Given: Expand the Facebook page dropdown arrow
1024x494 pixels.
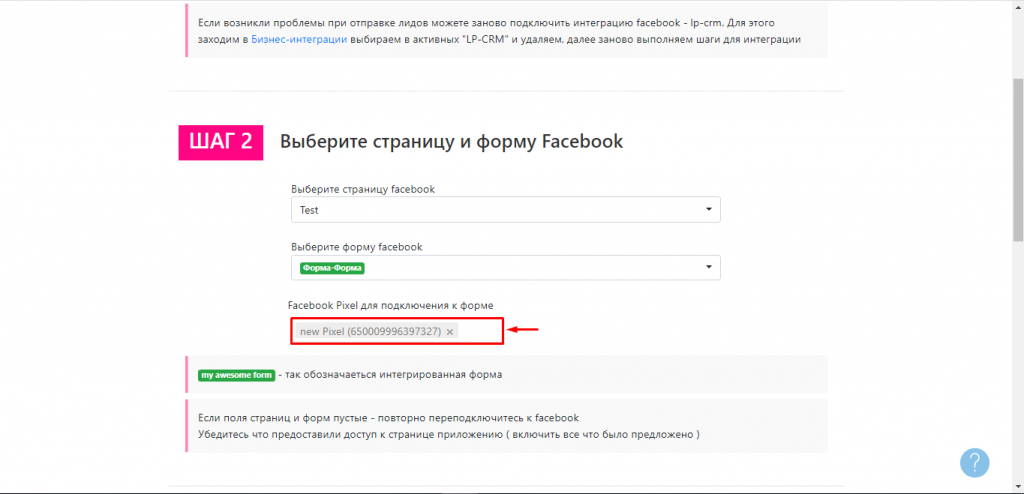Looking at the screenshot, I should tap(708, 210).
